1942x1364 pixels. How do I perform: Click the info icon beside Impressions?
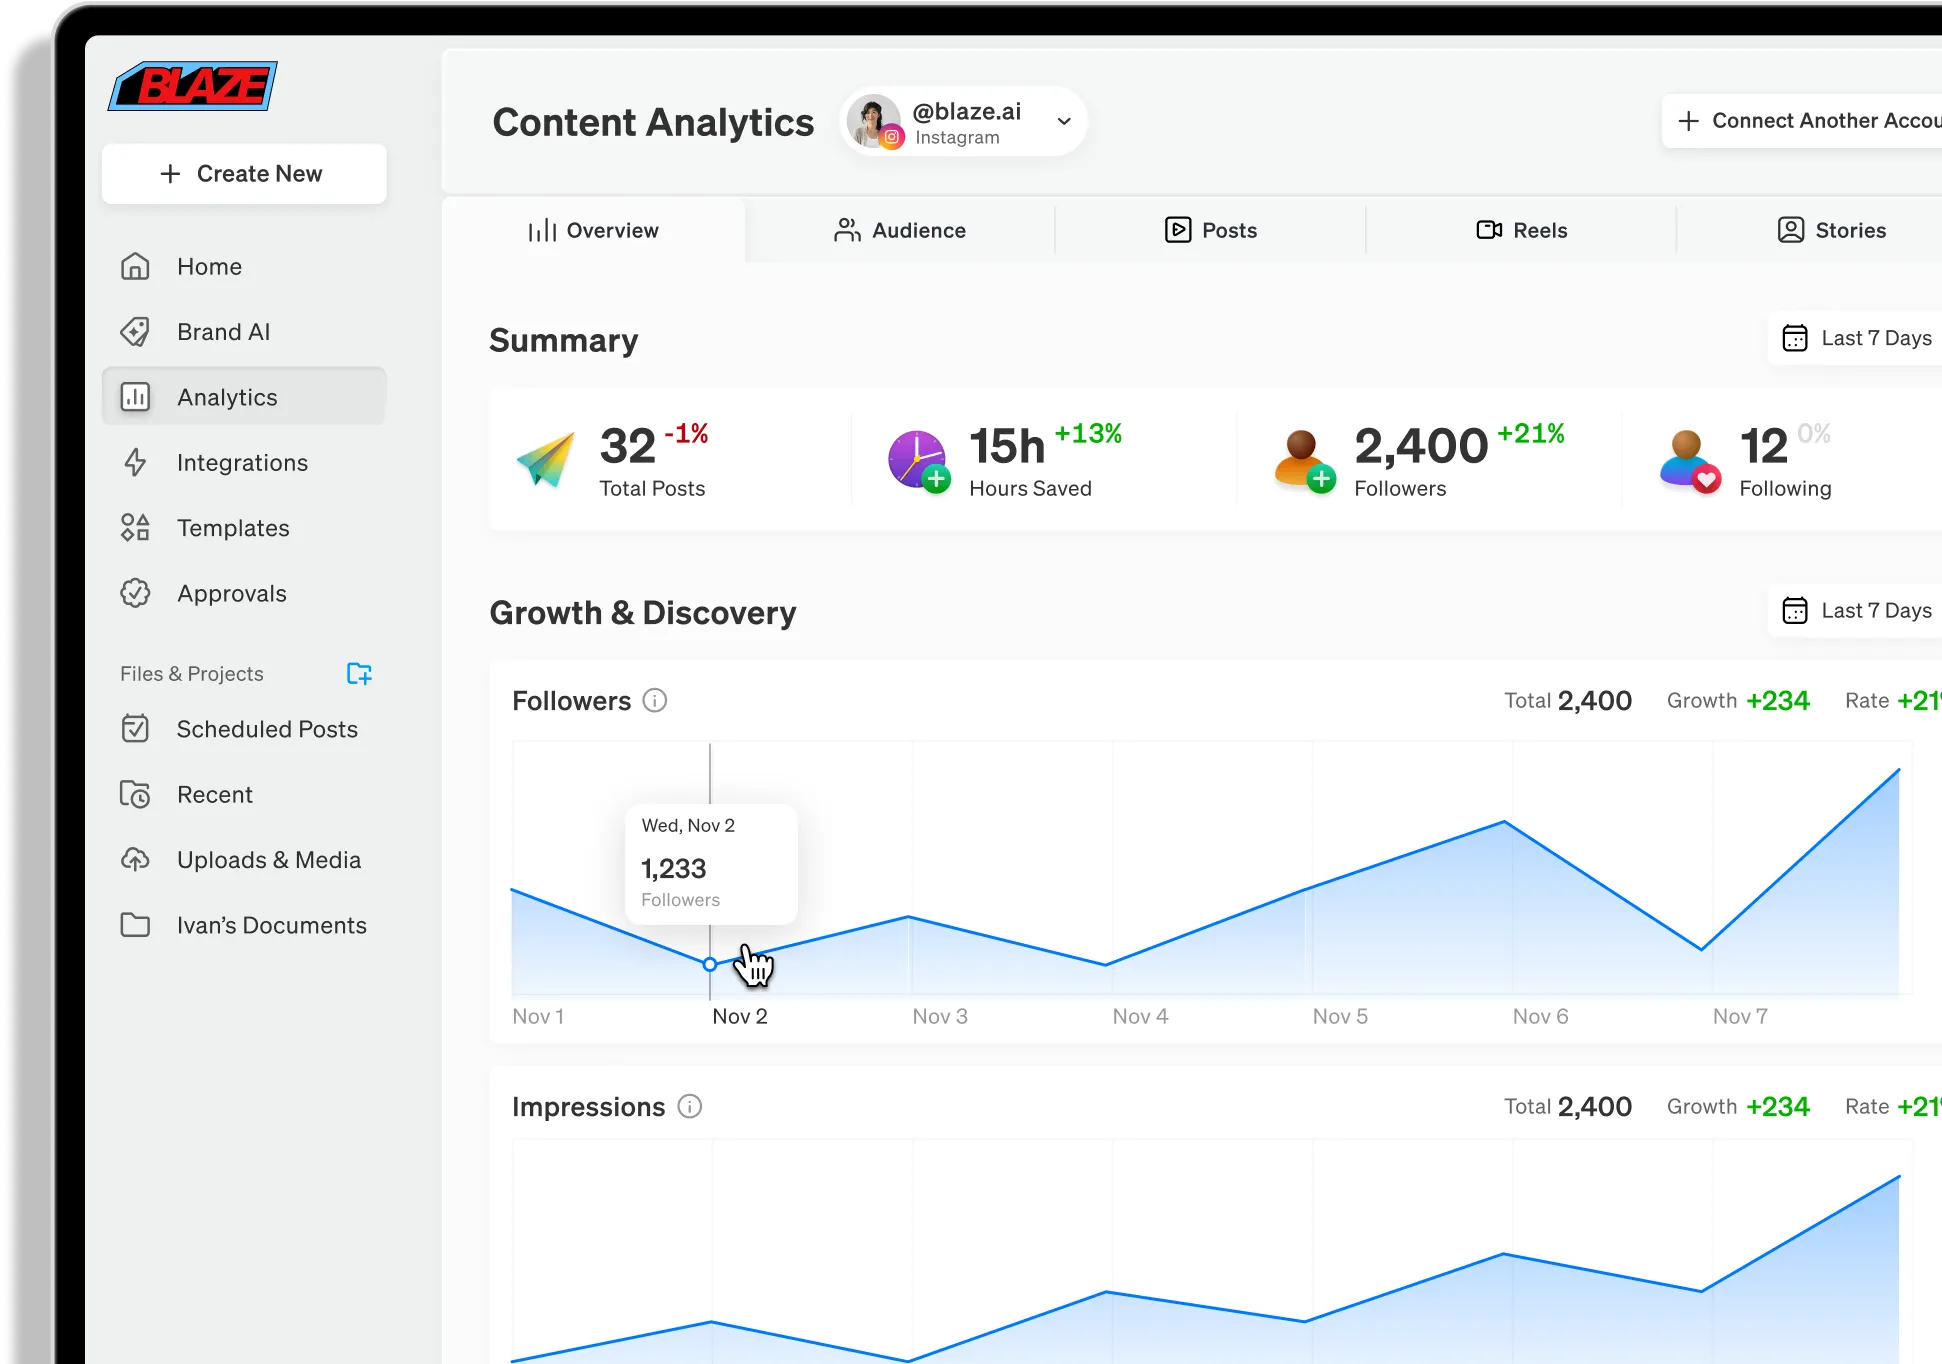(690, 1106)
